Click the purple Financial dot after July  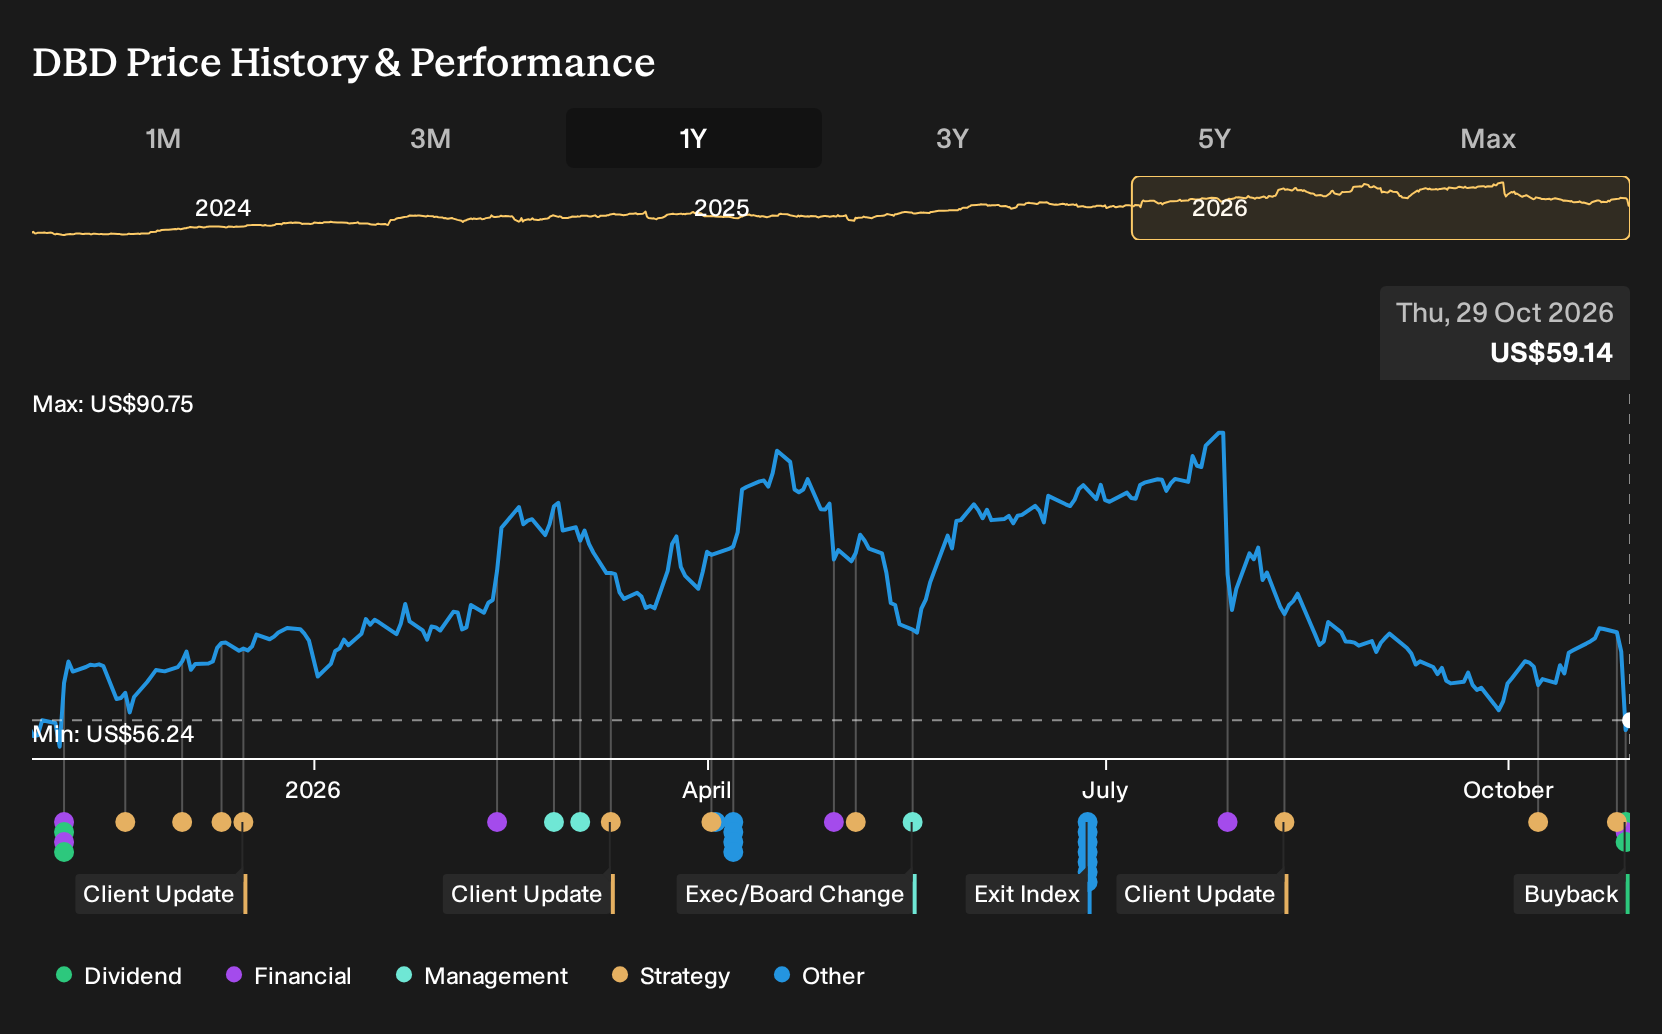pos(1228,822)
